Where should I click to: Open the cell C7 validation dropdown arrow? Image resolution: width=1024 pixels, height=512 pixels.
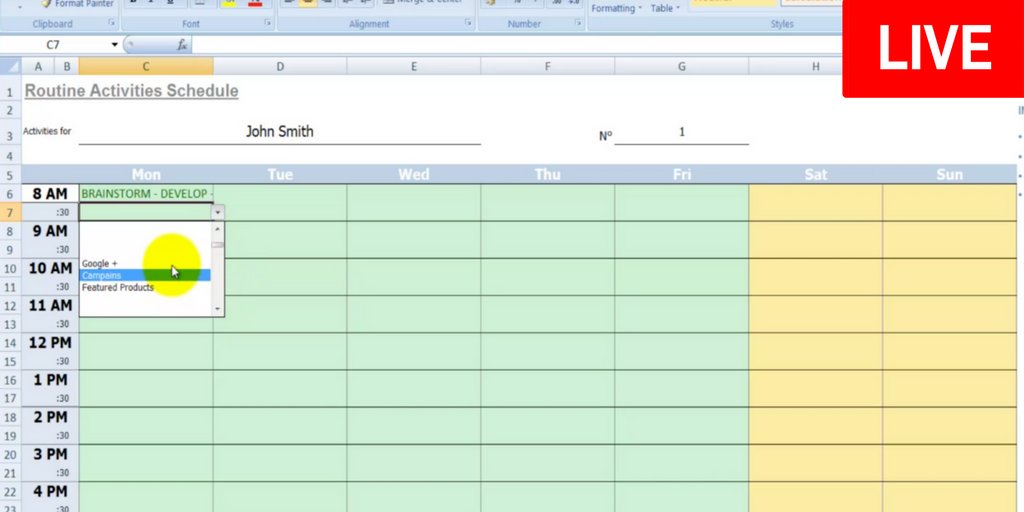(218, 212)
